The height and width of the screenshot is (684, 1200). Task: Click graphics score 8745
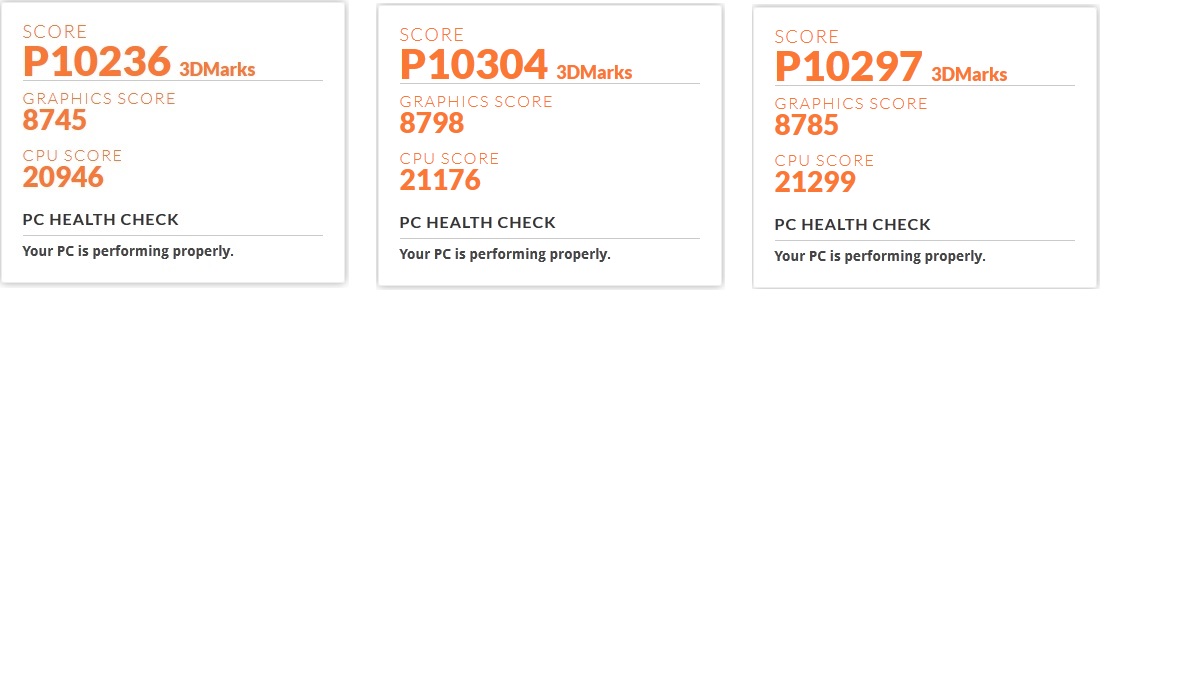[x=55, y=120]
